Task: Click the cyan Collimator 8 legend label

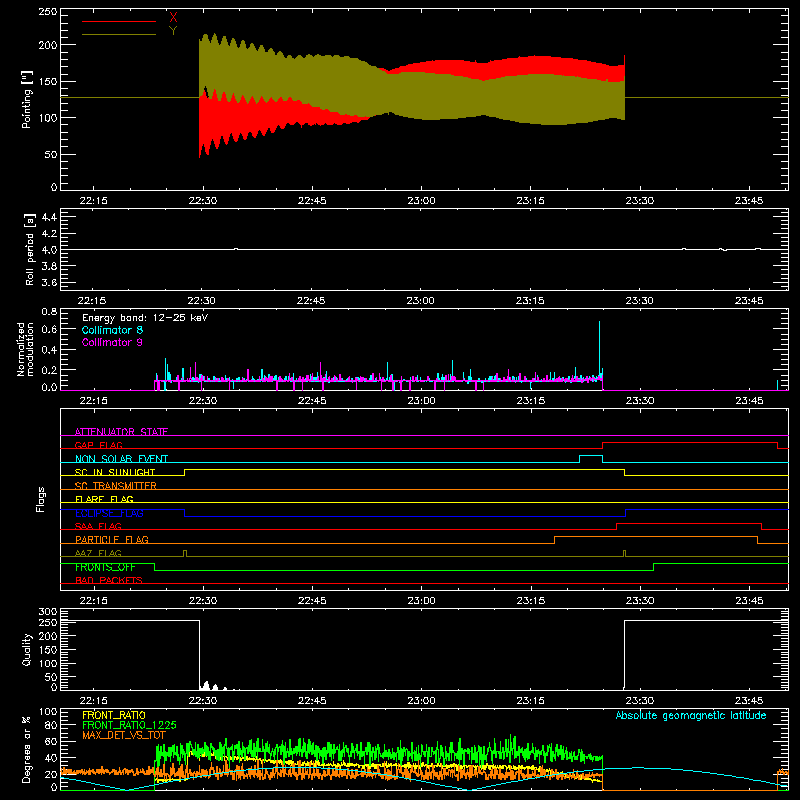Action: click(112, 330)
